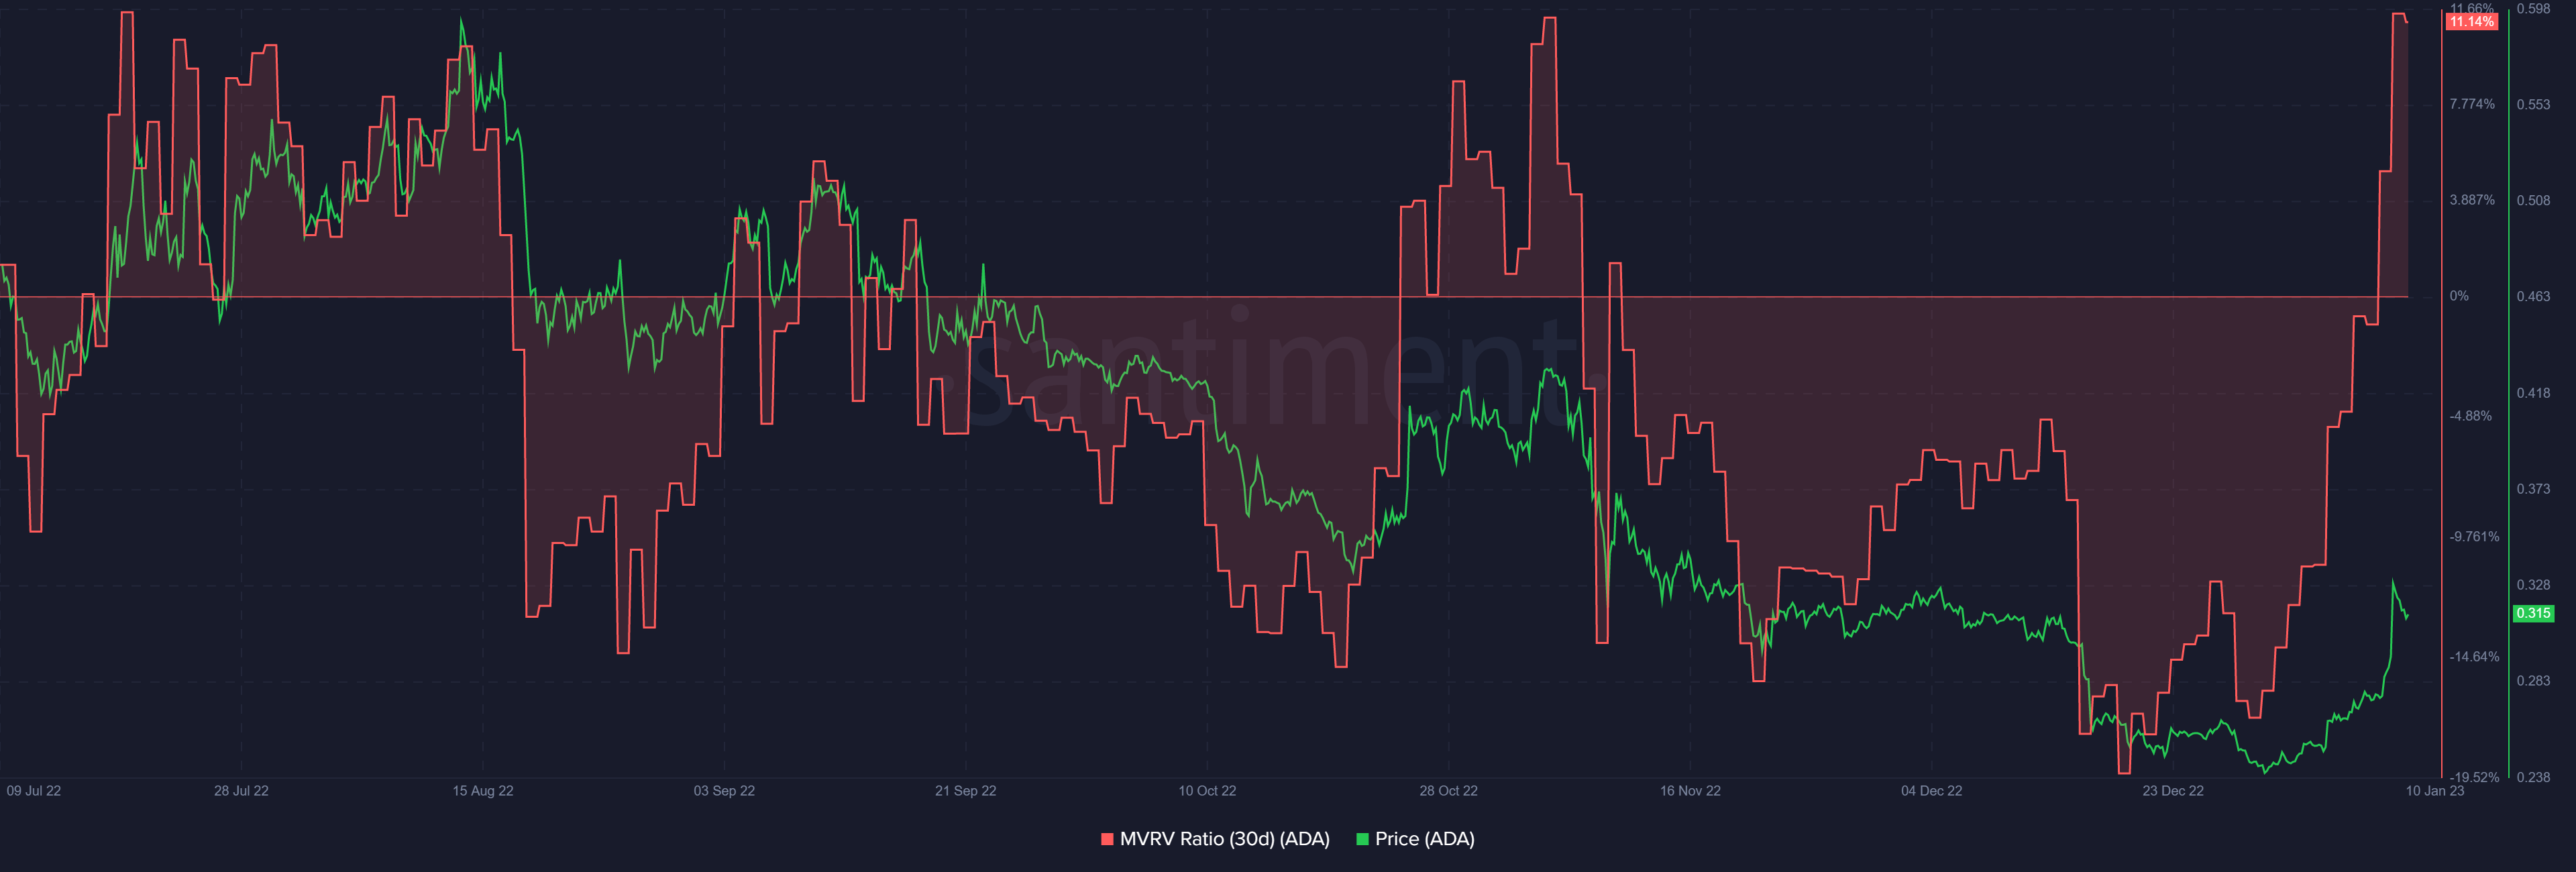Click the 0.598 price axis label

click(x=2533, y=9)
